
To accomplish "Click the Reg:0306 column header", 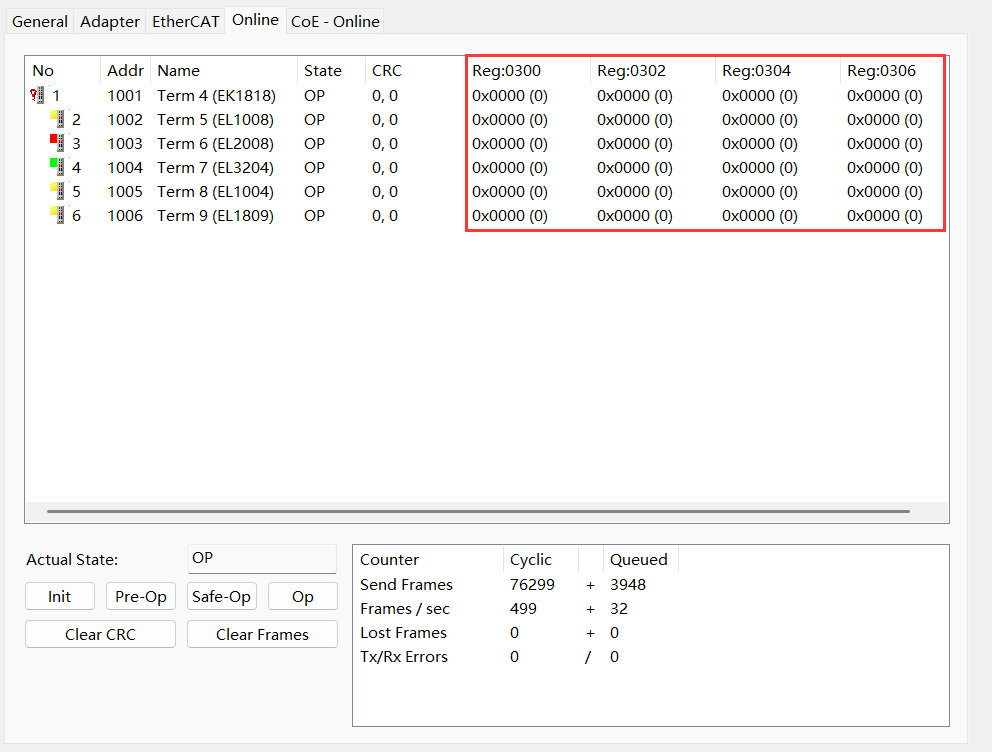I will (x=893, y=71).
